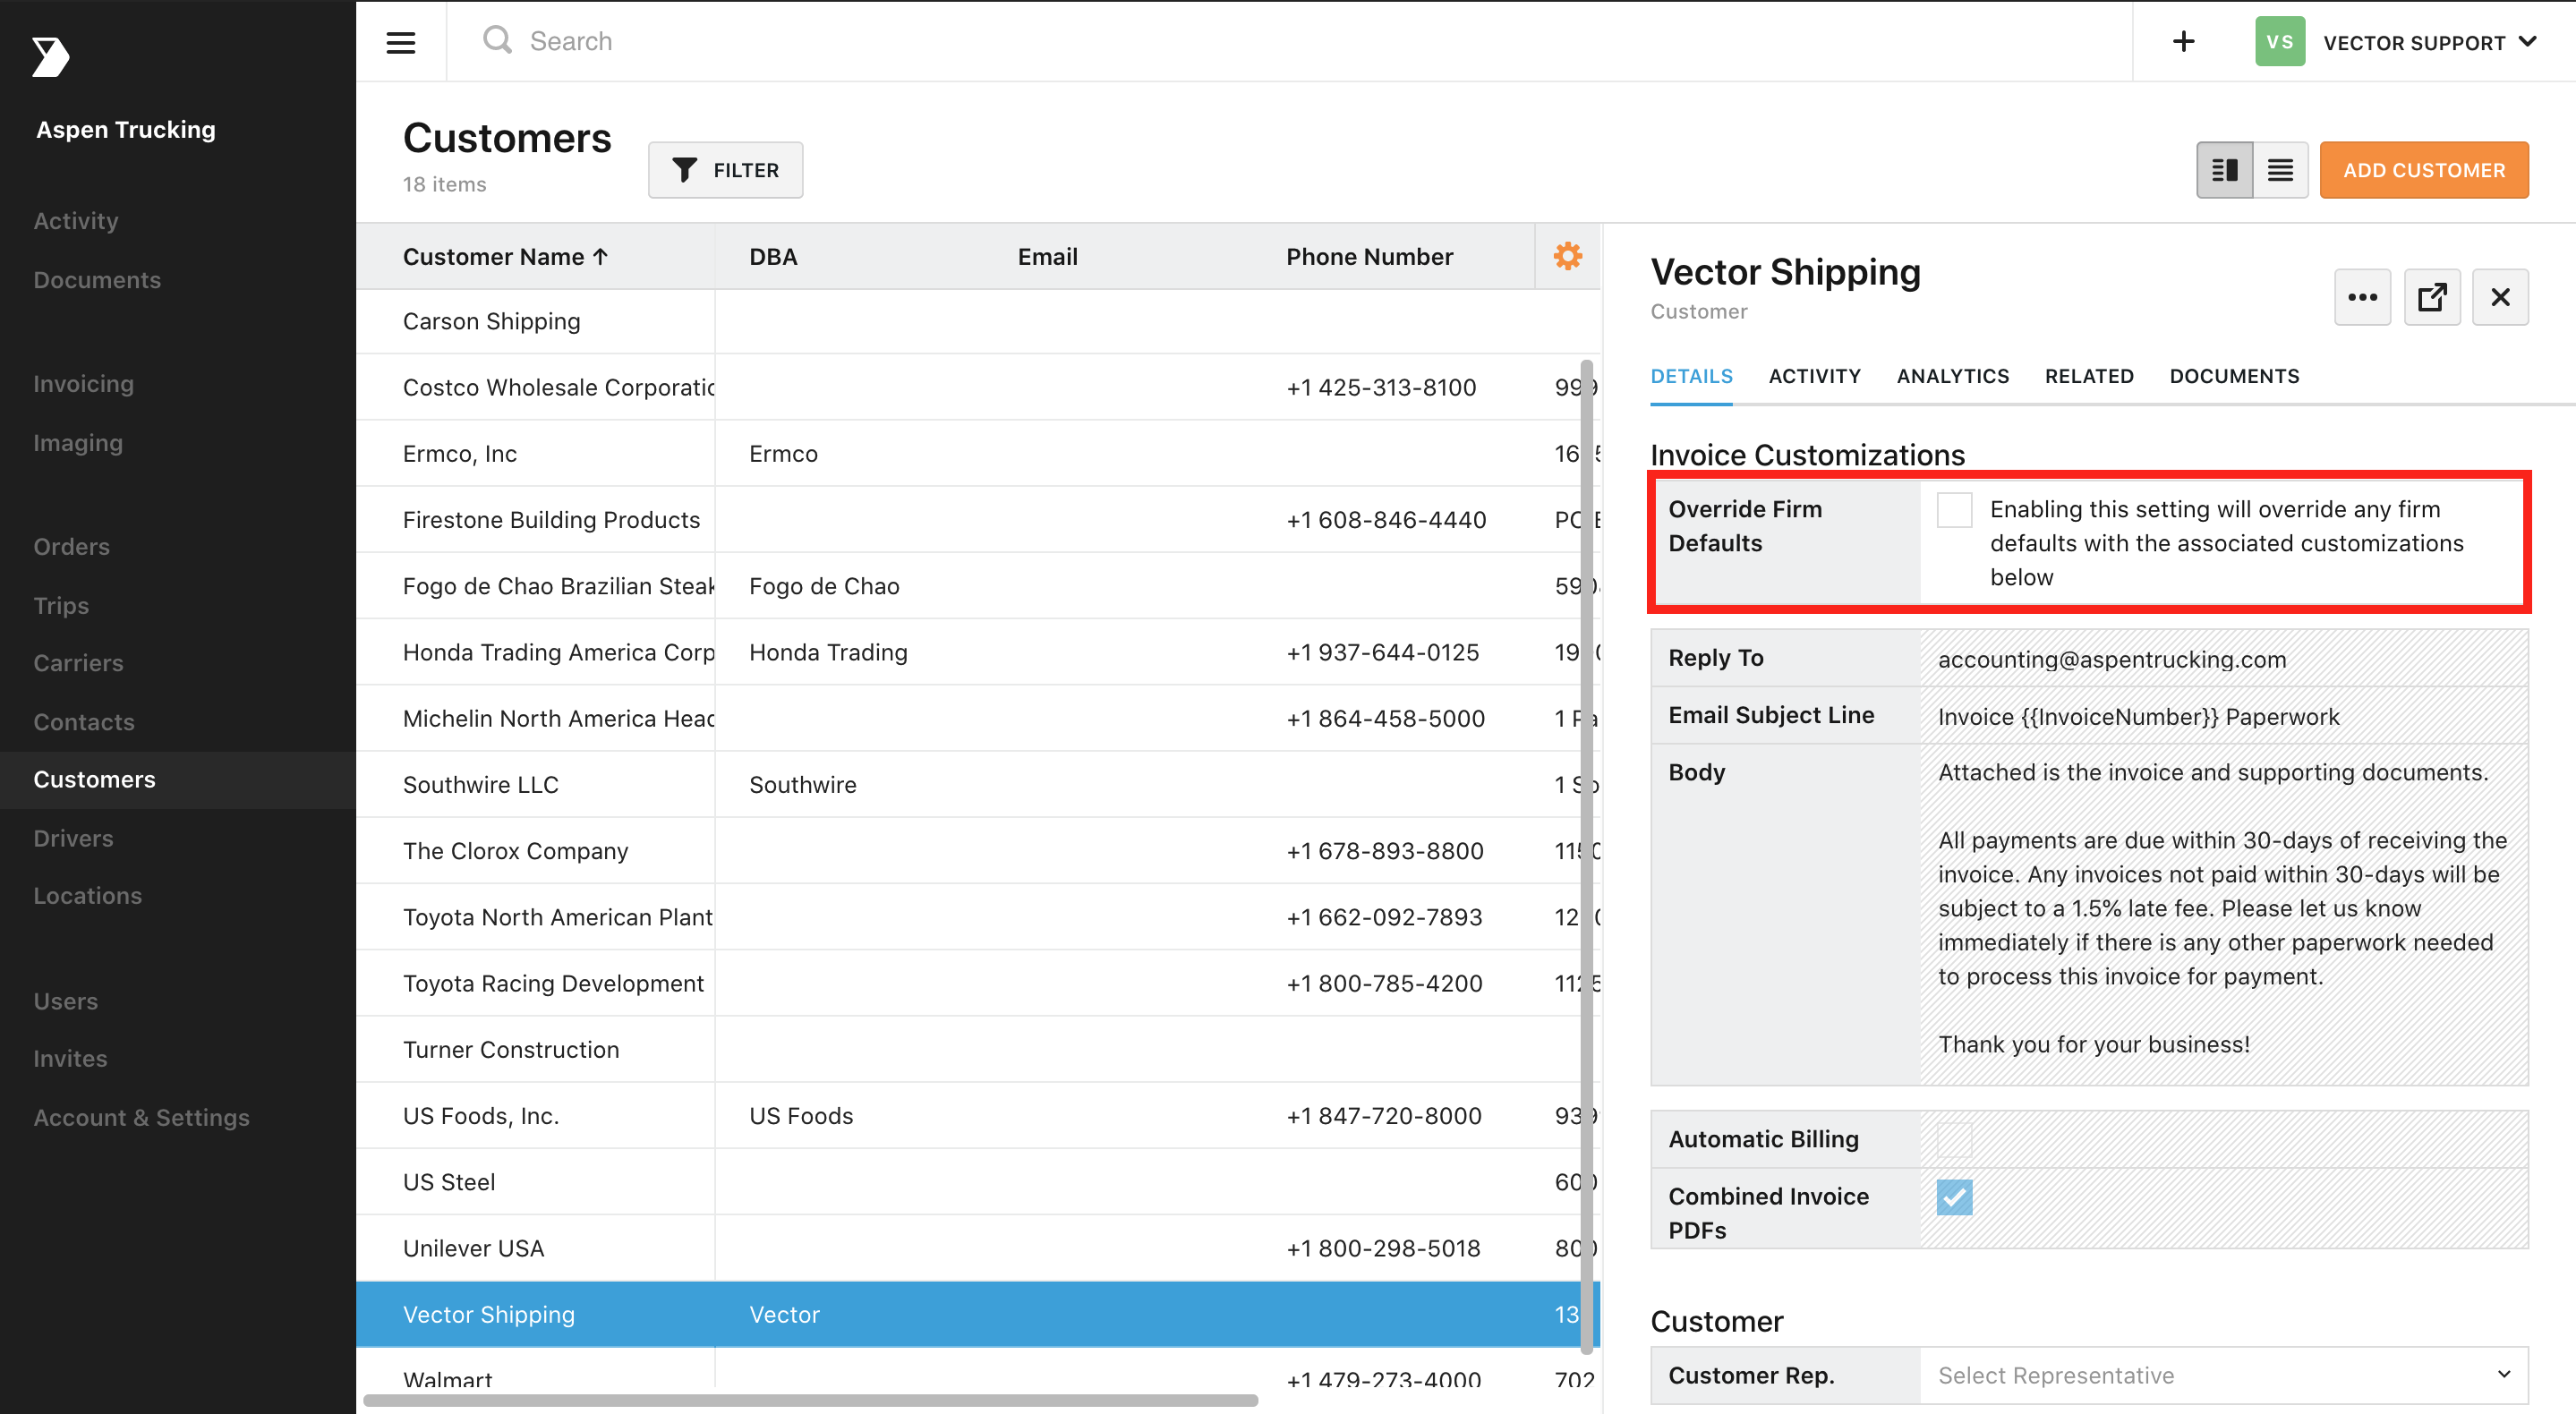2576x1414 pixels.
Task: Open Activity in the sidebar
Action: pyautogui.click(x=76, y=221)
